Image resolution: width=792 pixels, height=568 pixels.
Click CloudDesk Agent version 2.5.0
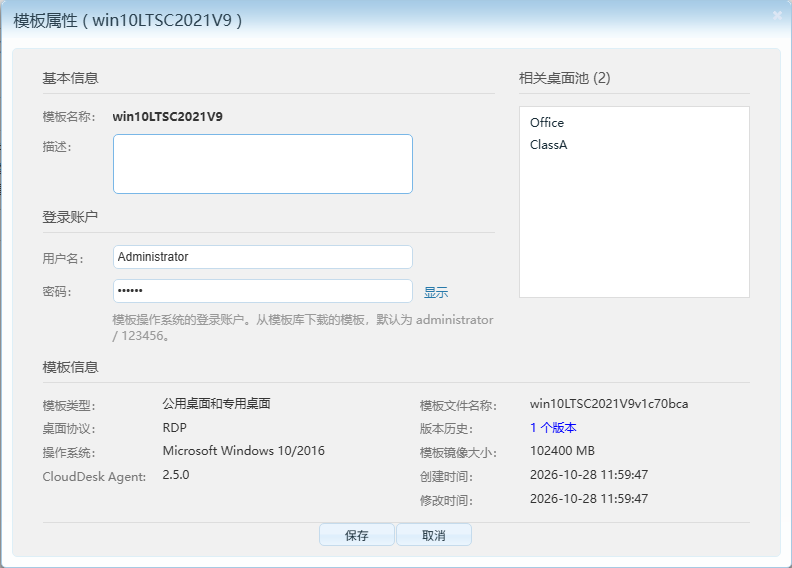tap(176, 475)
